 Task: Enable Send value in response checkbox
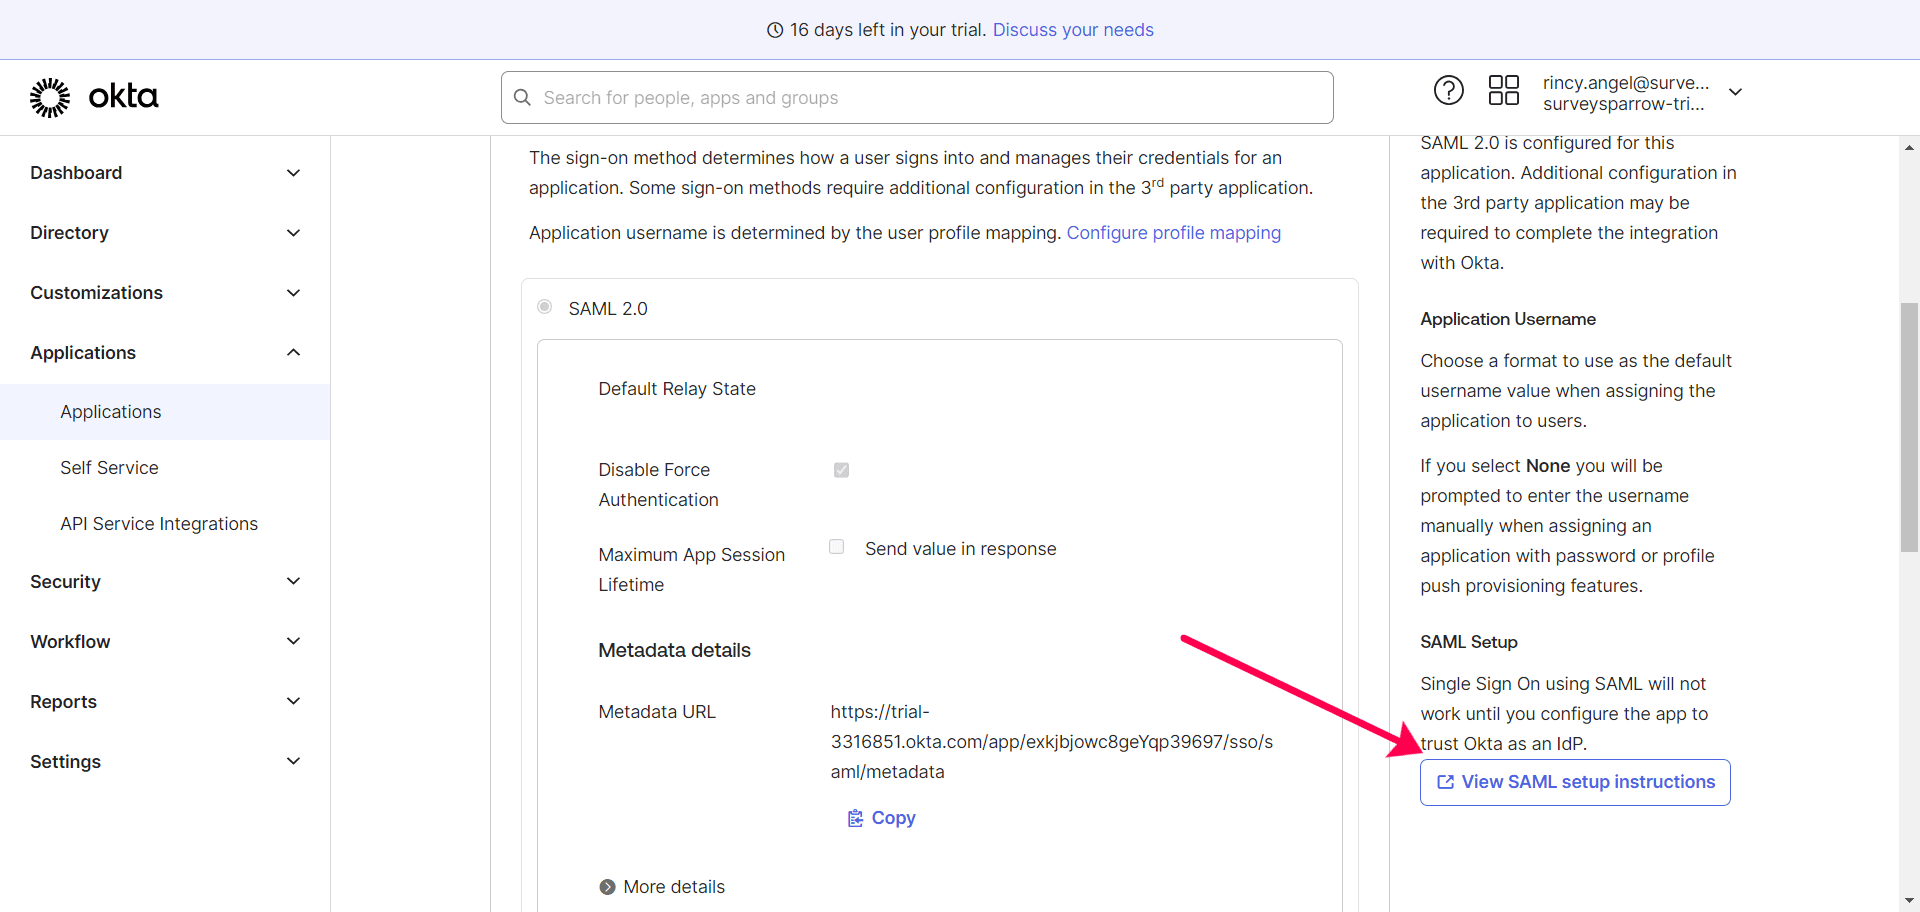[837, 547]
